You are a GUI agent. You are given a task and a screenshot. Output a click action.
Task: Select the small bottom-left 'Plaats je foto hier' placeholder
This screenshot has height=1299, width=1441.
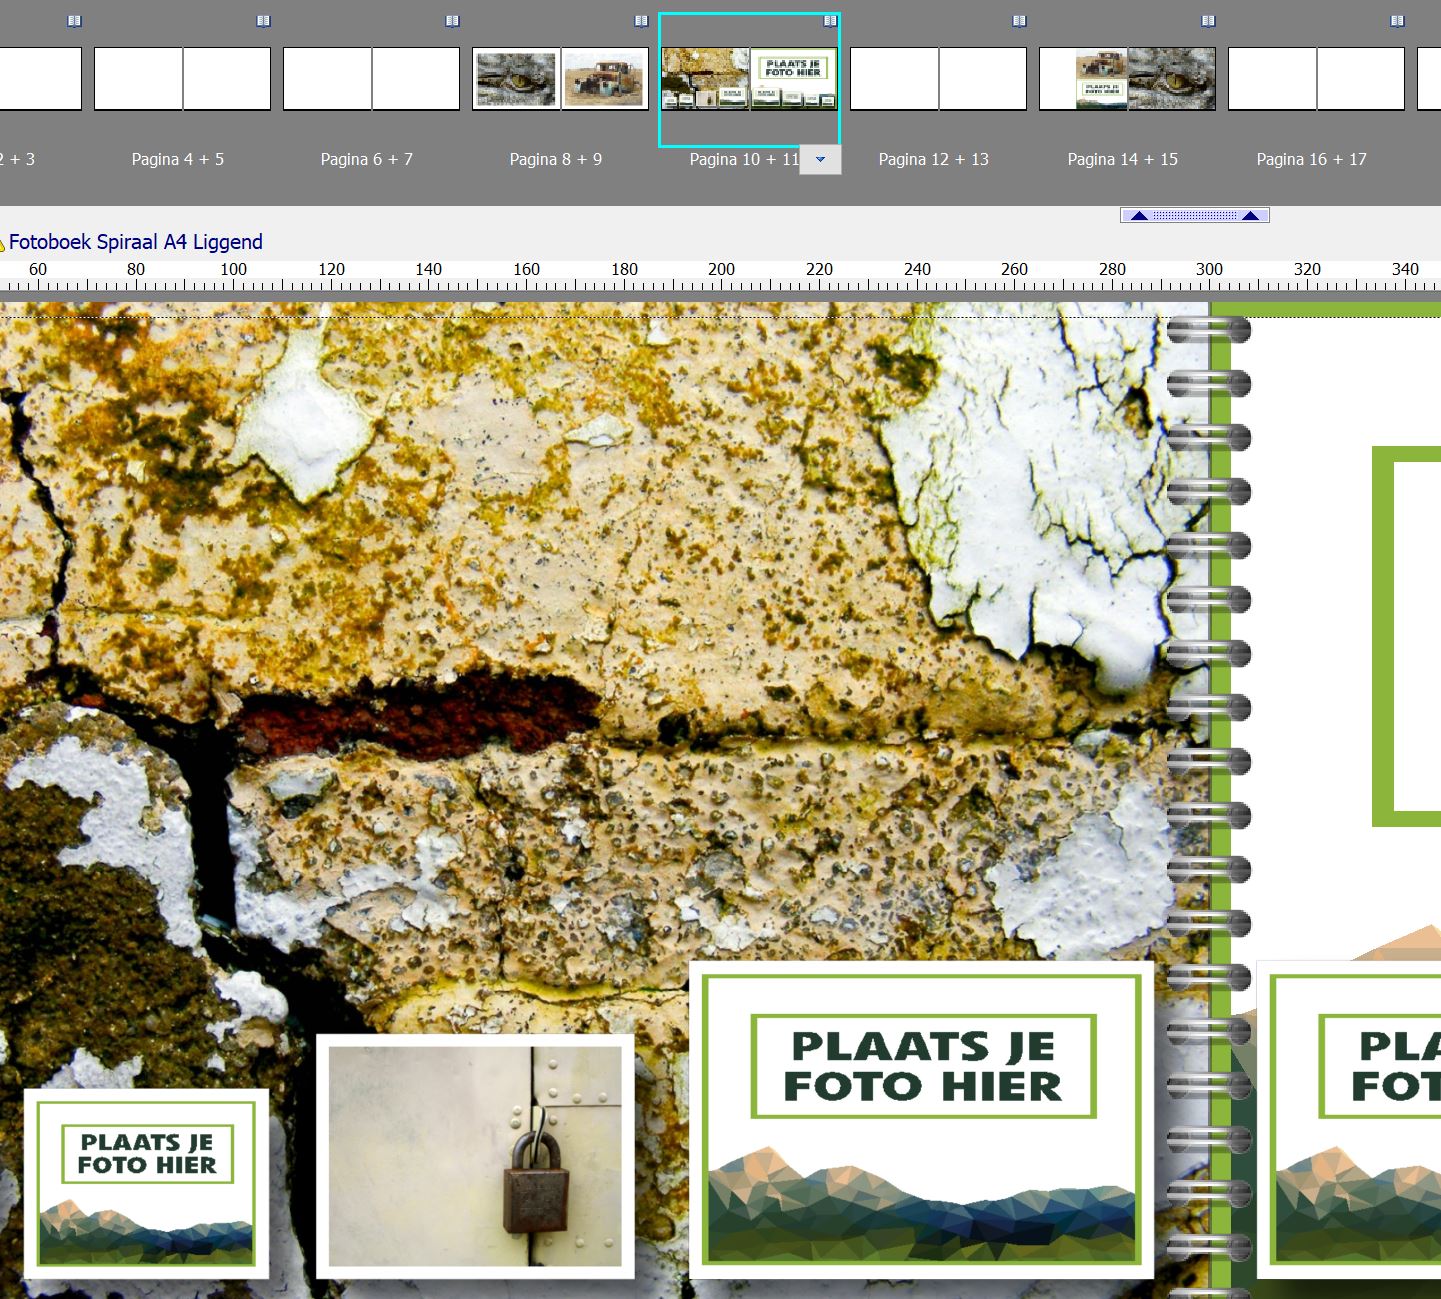pos(146,1183)
